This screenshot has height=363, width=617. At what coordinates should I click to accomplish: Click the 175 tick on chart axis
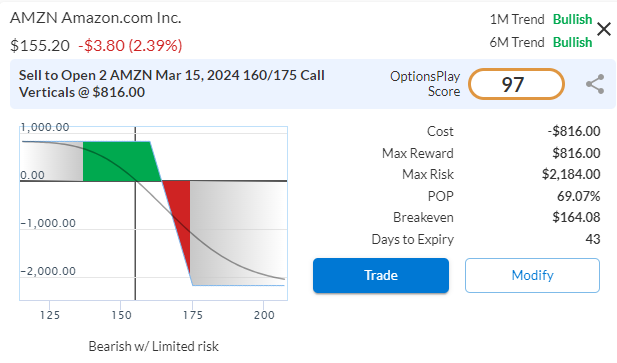(192, 315)
